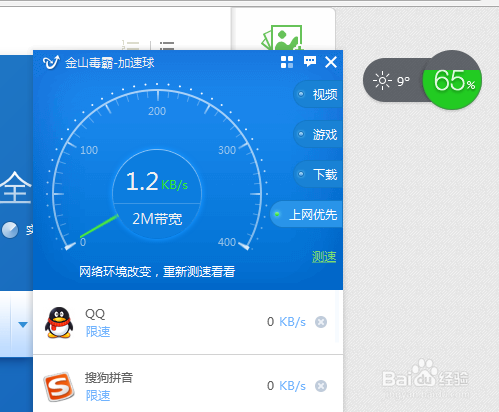
Task: Click the 网络环境改变，重新测速看看 message
Action: pos(157,272)
